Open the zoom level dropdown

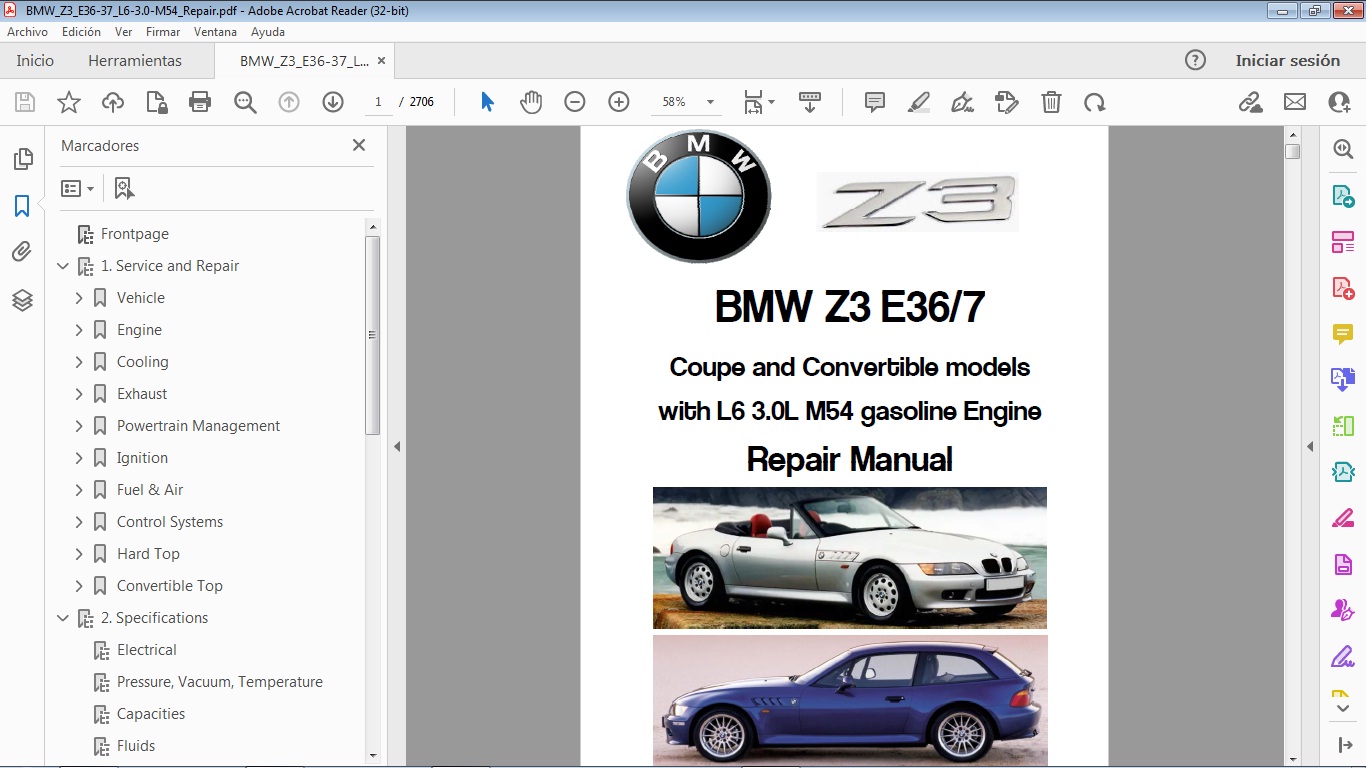tap(710, 102)
